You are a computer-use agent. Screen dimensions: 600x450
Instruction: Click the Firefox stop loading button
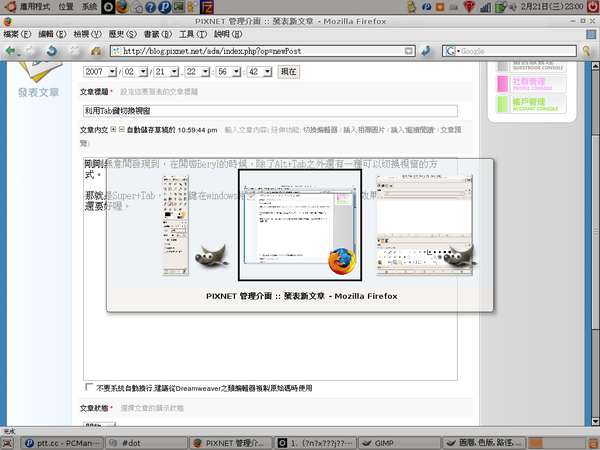[x=74, y=51]
